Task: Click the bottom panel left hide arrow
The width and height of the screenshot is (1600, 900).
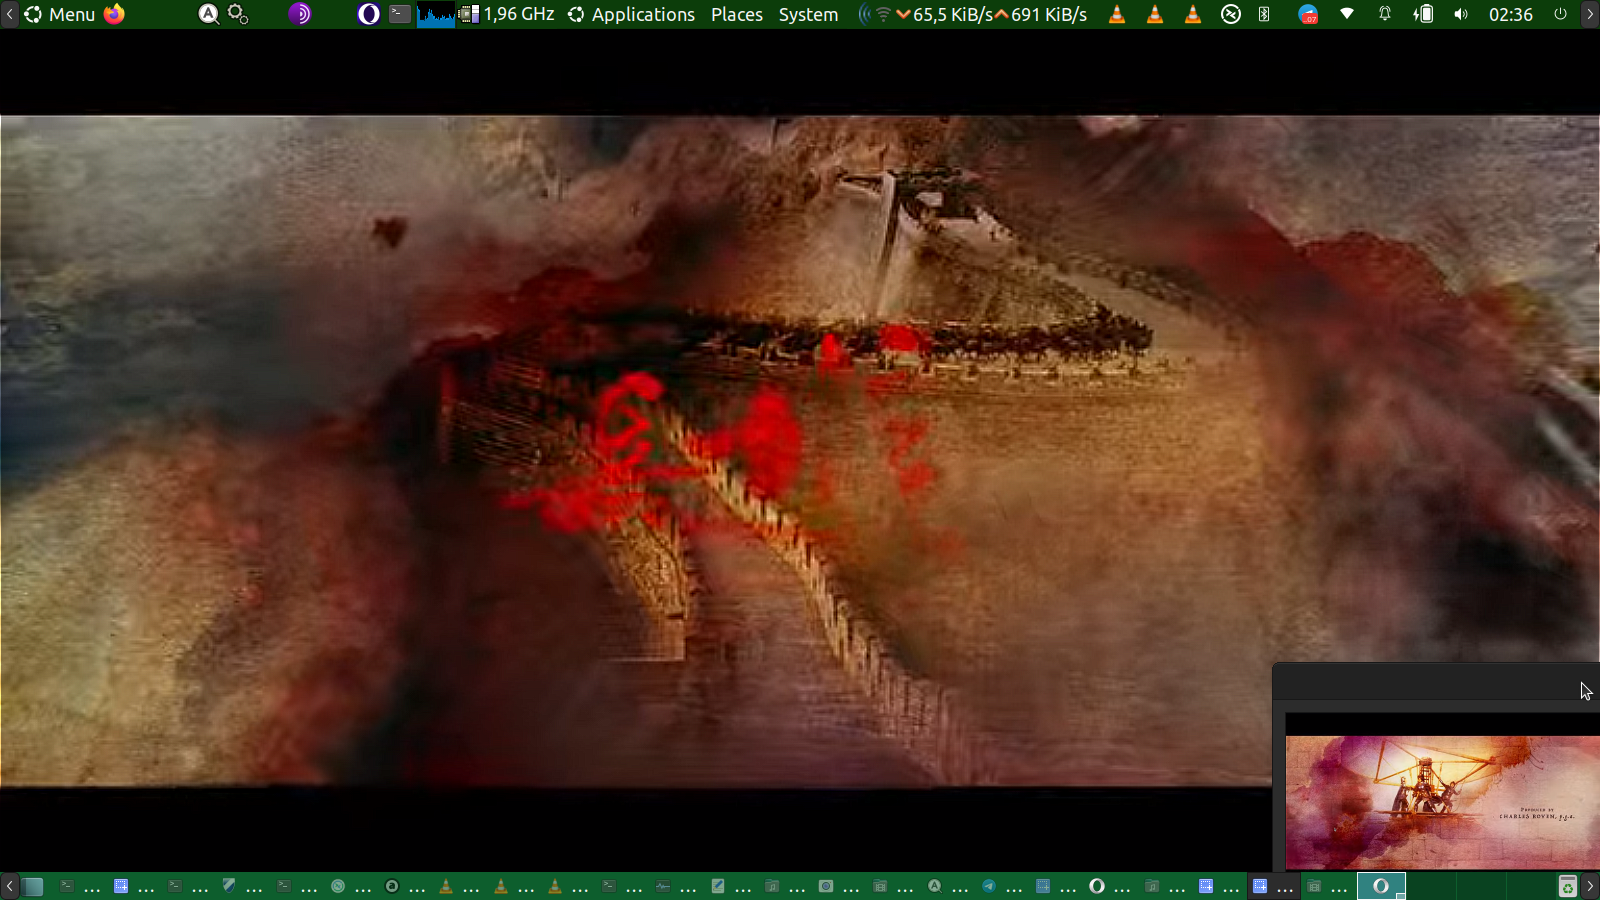Action: click(x=9, y=886)
